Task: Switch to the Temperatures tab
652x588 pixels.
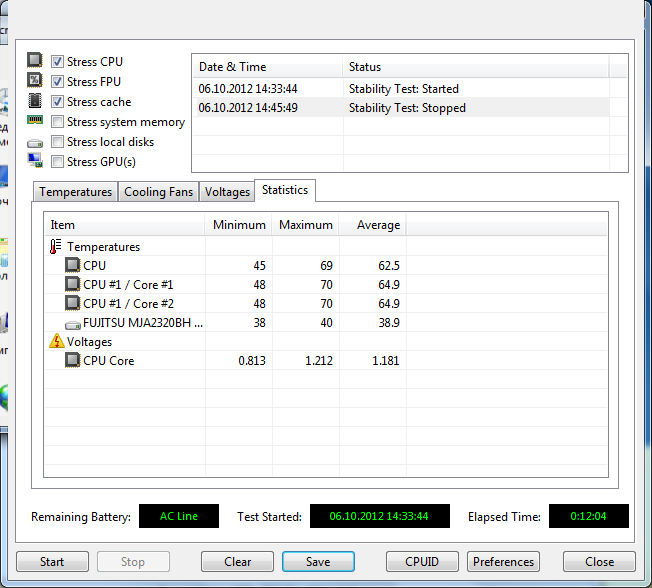Action: coord(75,192)
